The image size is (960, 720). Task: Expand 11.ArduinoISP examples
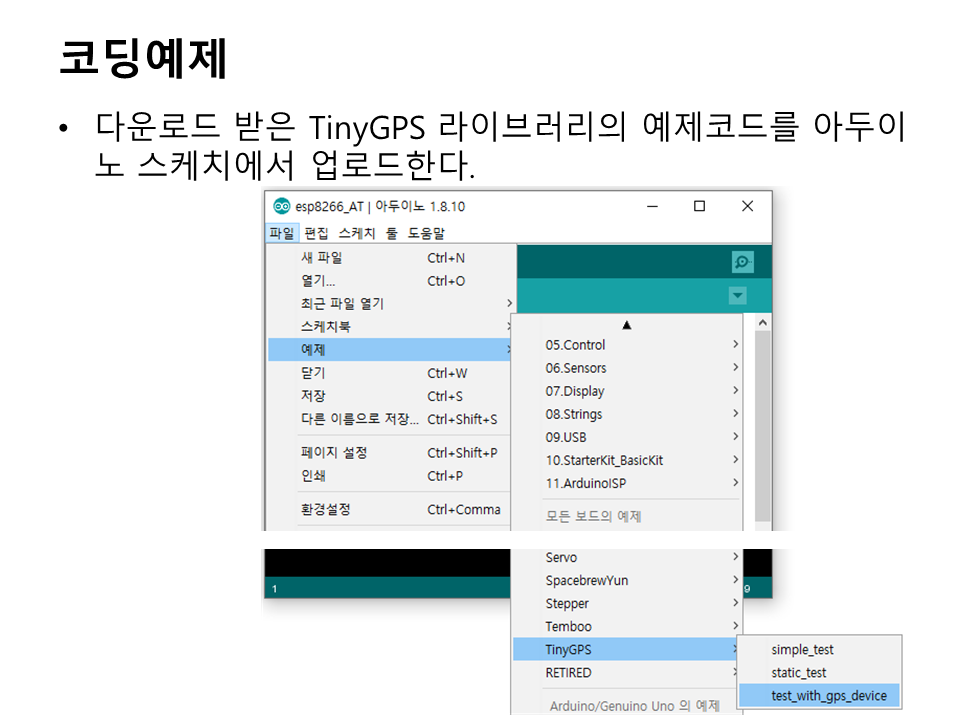tap(627, 484)
